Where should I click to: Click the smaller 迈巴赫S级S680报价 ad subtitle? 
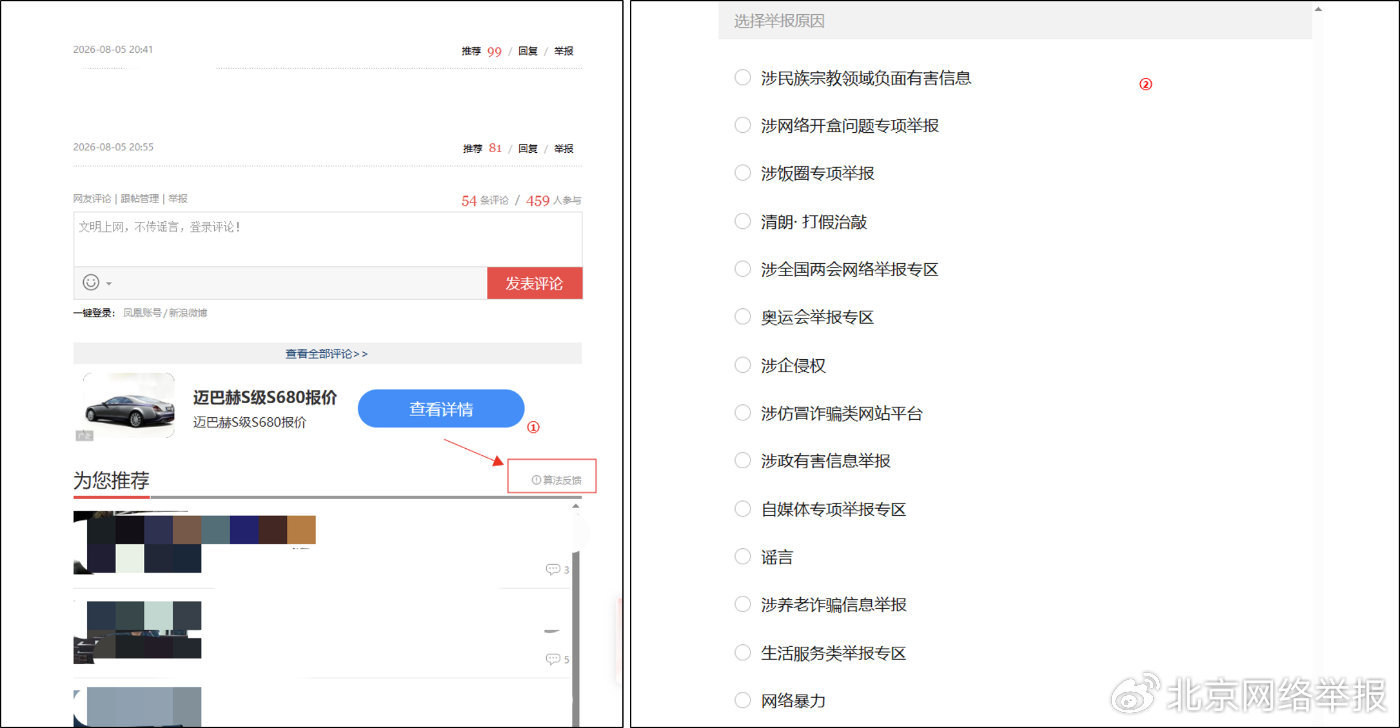point(250,423)
